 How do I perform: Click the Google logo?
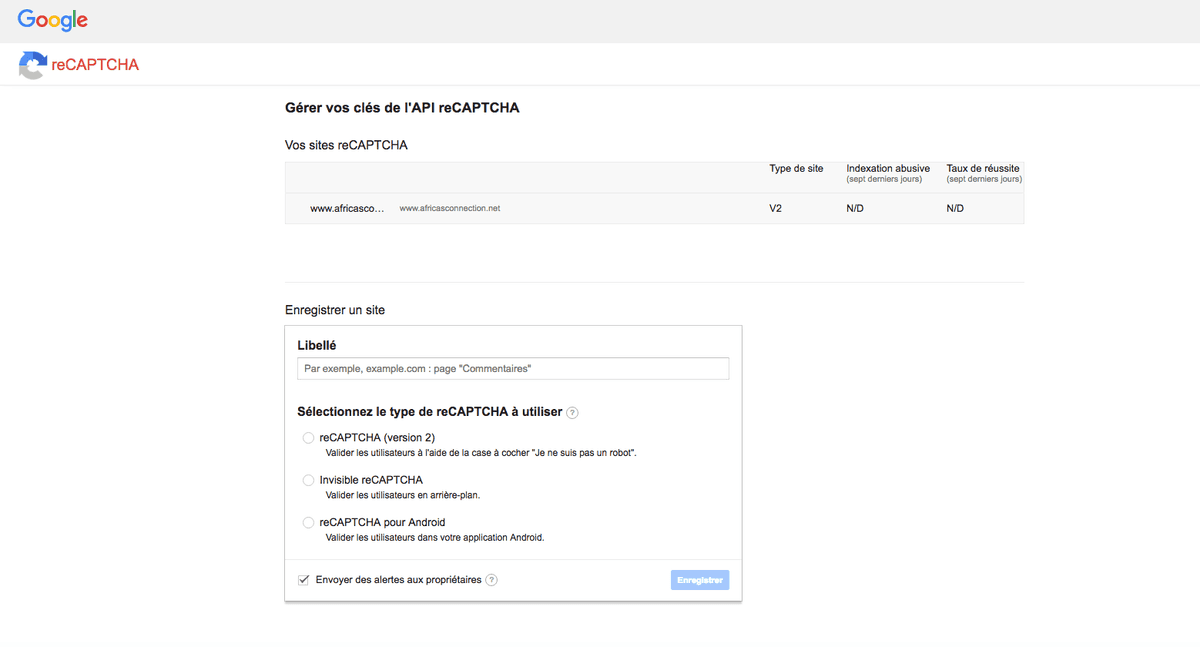tap(51, 19)
